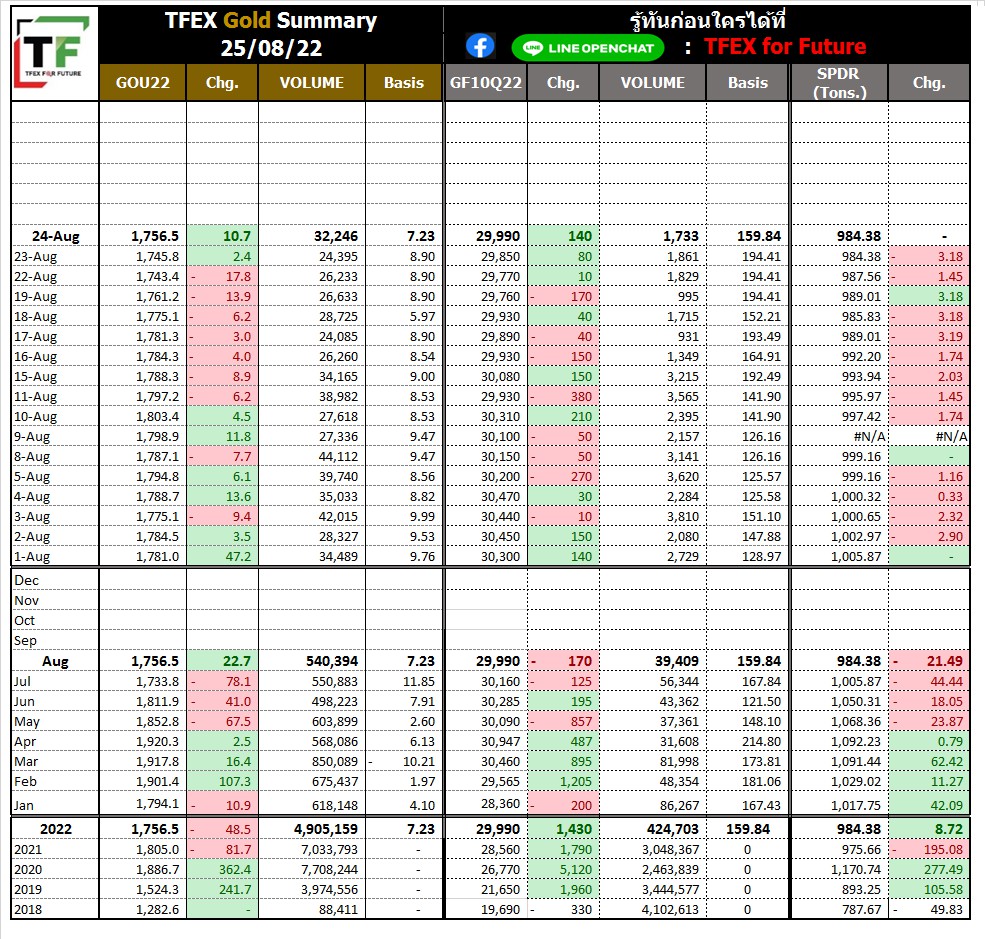Select the 24-Aug row label

(56, 236)
